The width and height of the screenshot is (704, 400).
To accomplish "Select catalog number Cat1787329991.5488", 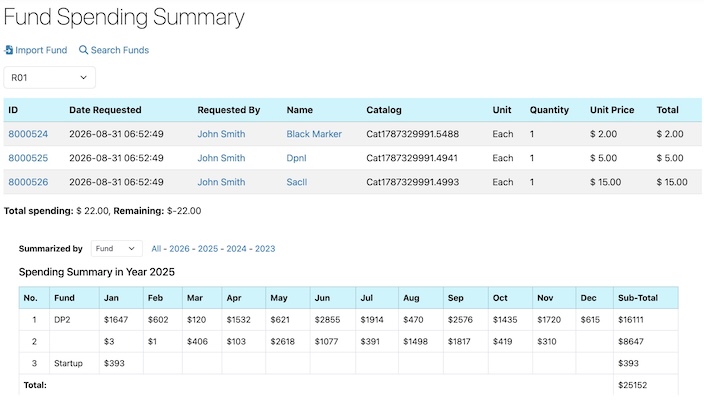I will [x=413, y=134].
